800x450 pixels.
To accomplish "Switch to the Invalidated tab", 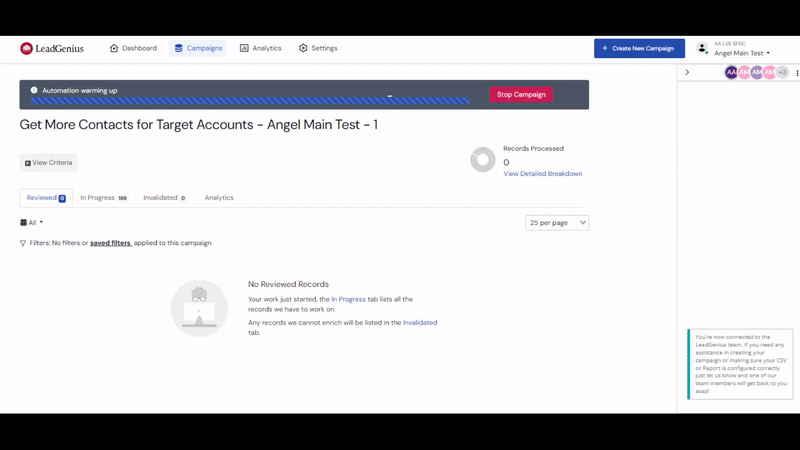I will click(164, 198).
